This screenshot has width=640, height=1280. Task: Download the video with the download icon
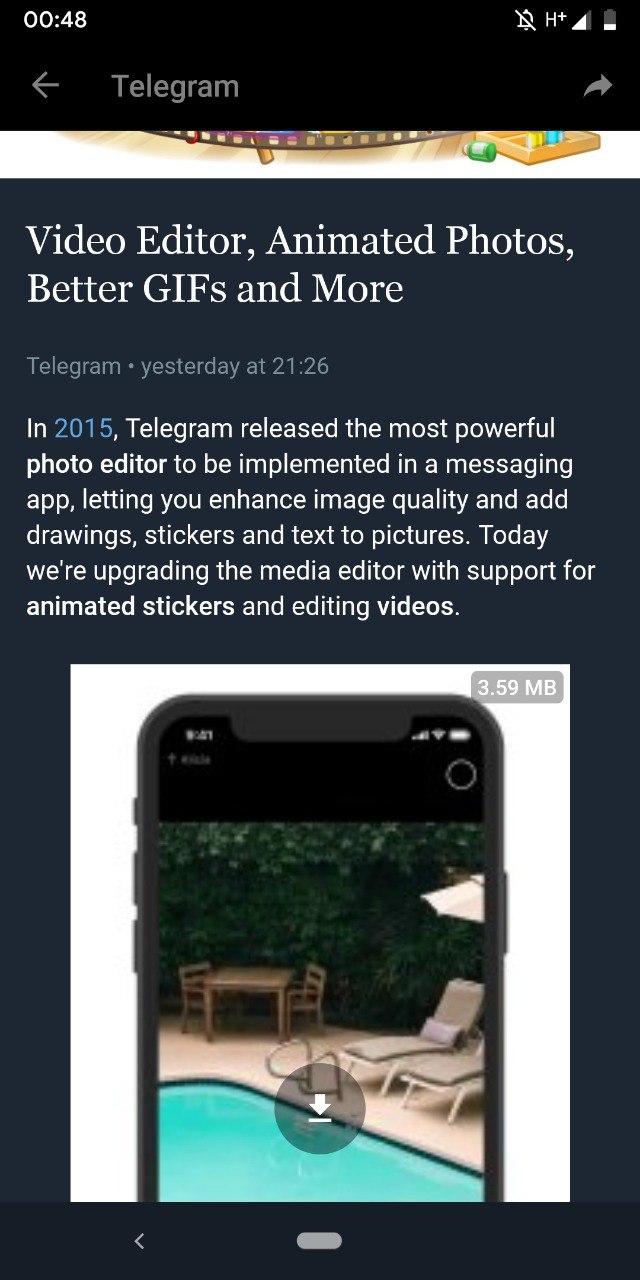point(320,1108)
